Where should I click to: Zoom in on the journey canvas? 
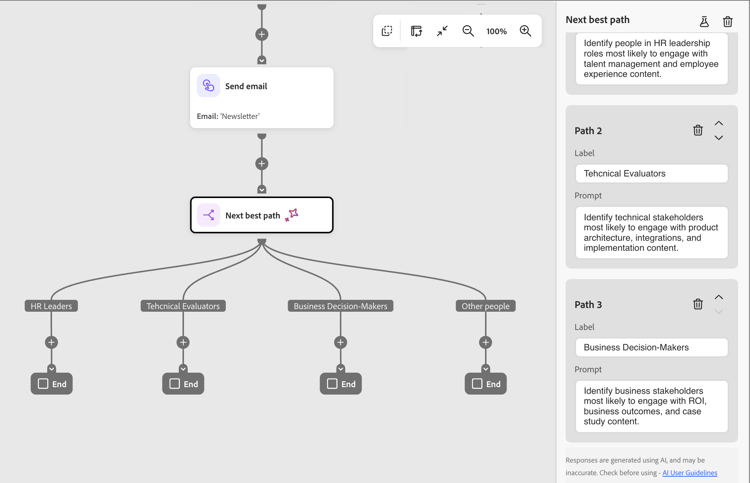pos(525,31)
